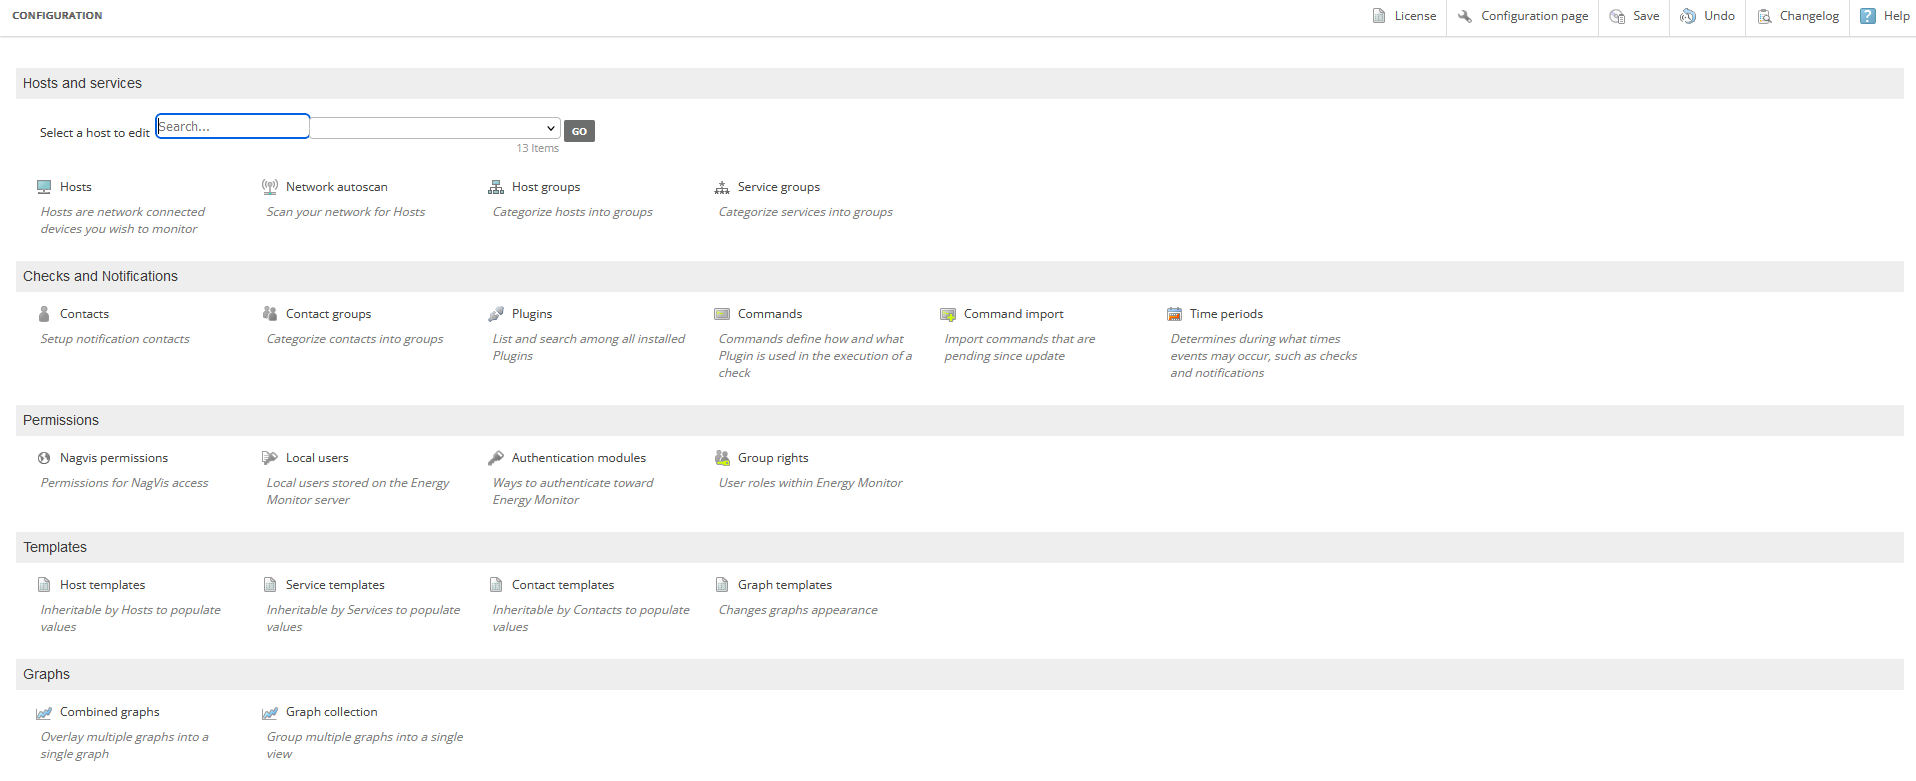Open the Commands link
Image resolution: width=1916 pixels, height=781 pixels.
(770, 314)
